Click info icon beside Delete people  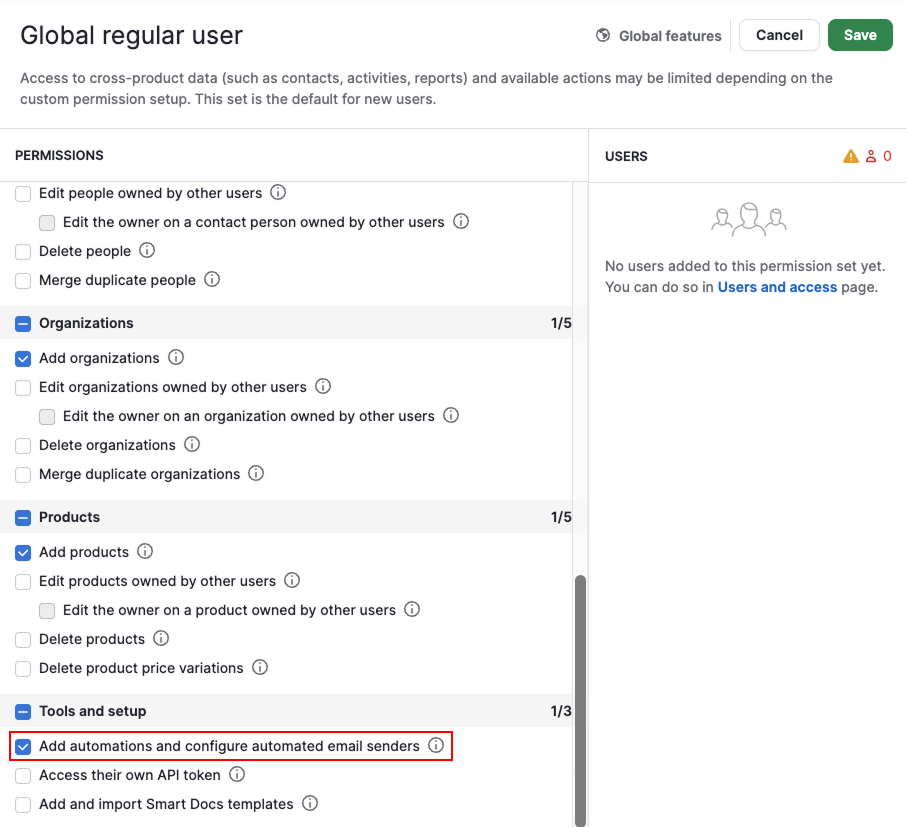pos(147,251)
